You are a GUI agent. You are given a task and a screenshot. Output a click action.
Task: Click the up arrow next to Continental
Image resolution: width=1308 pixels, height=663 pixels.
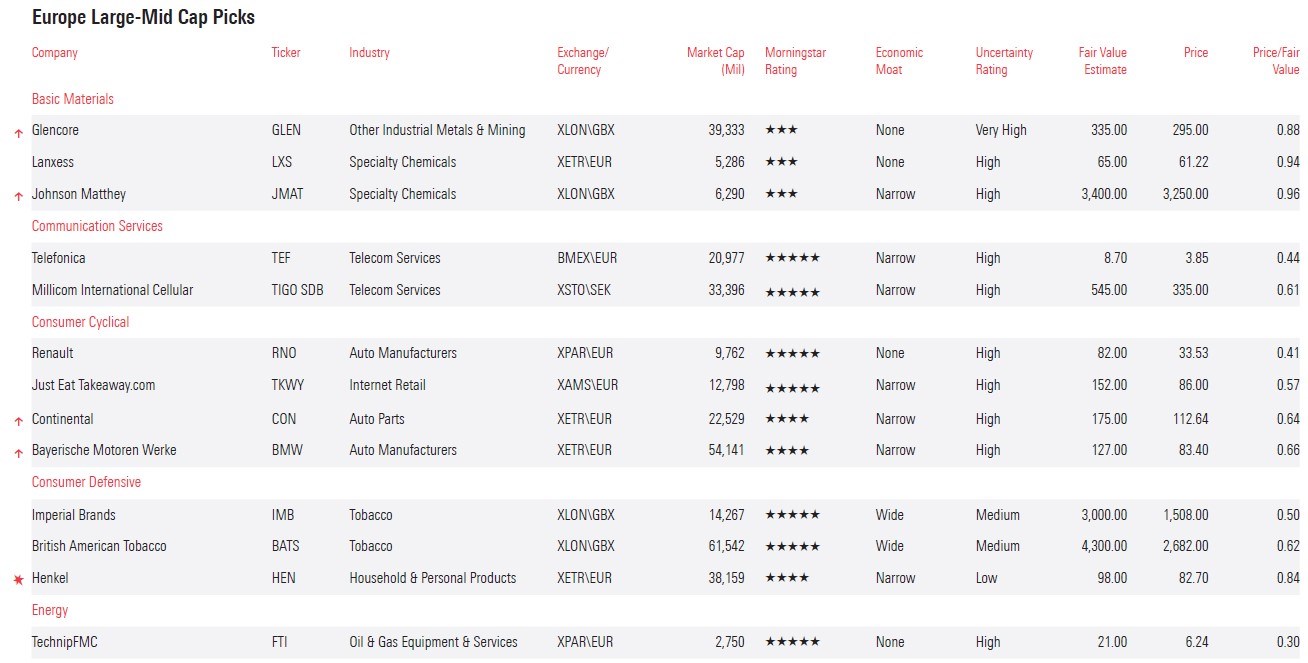18,421
